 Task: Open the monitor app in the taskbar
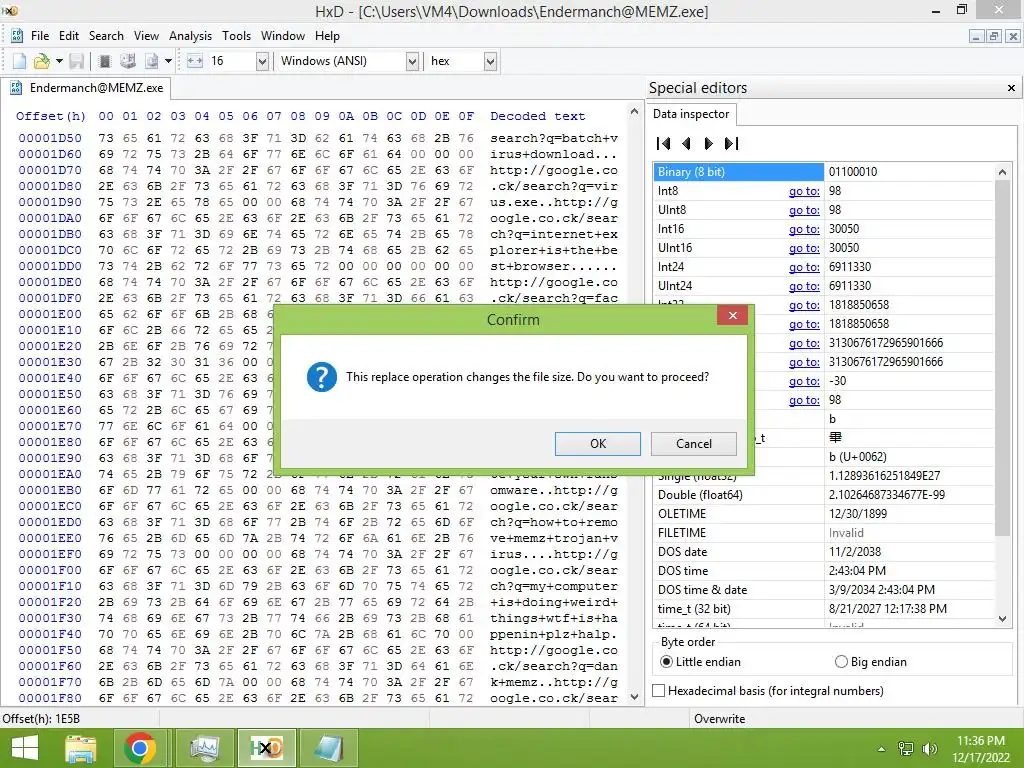(x=204, y=748)
